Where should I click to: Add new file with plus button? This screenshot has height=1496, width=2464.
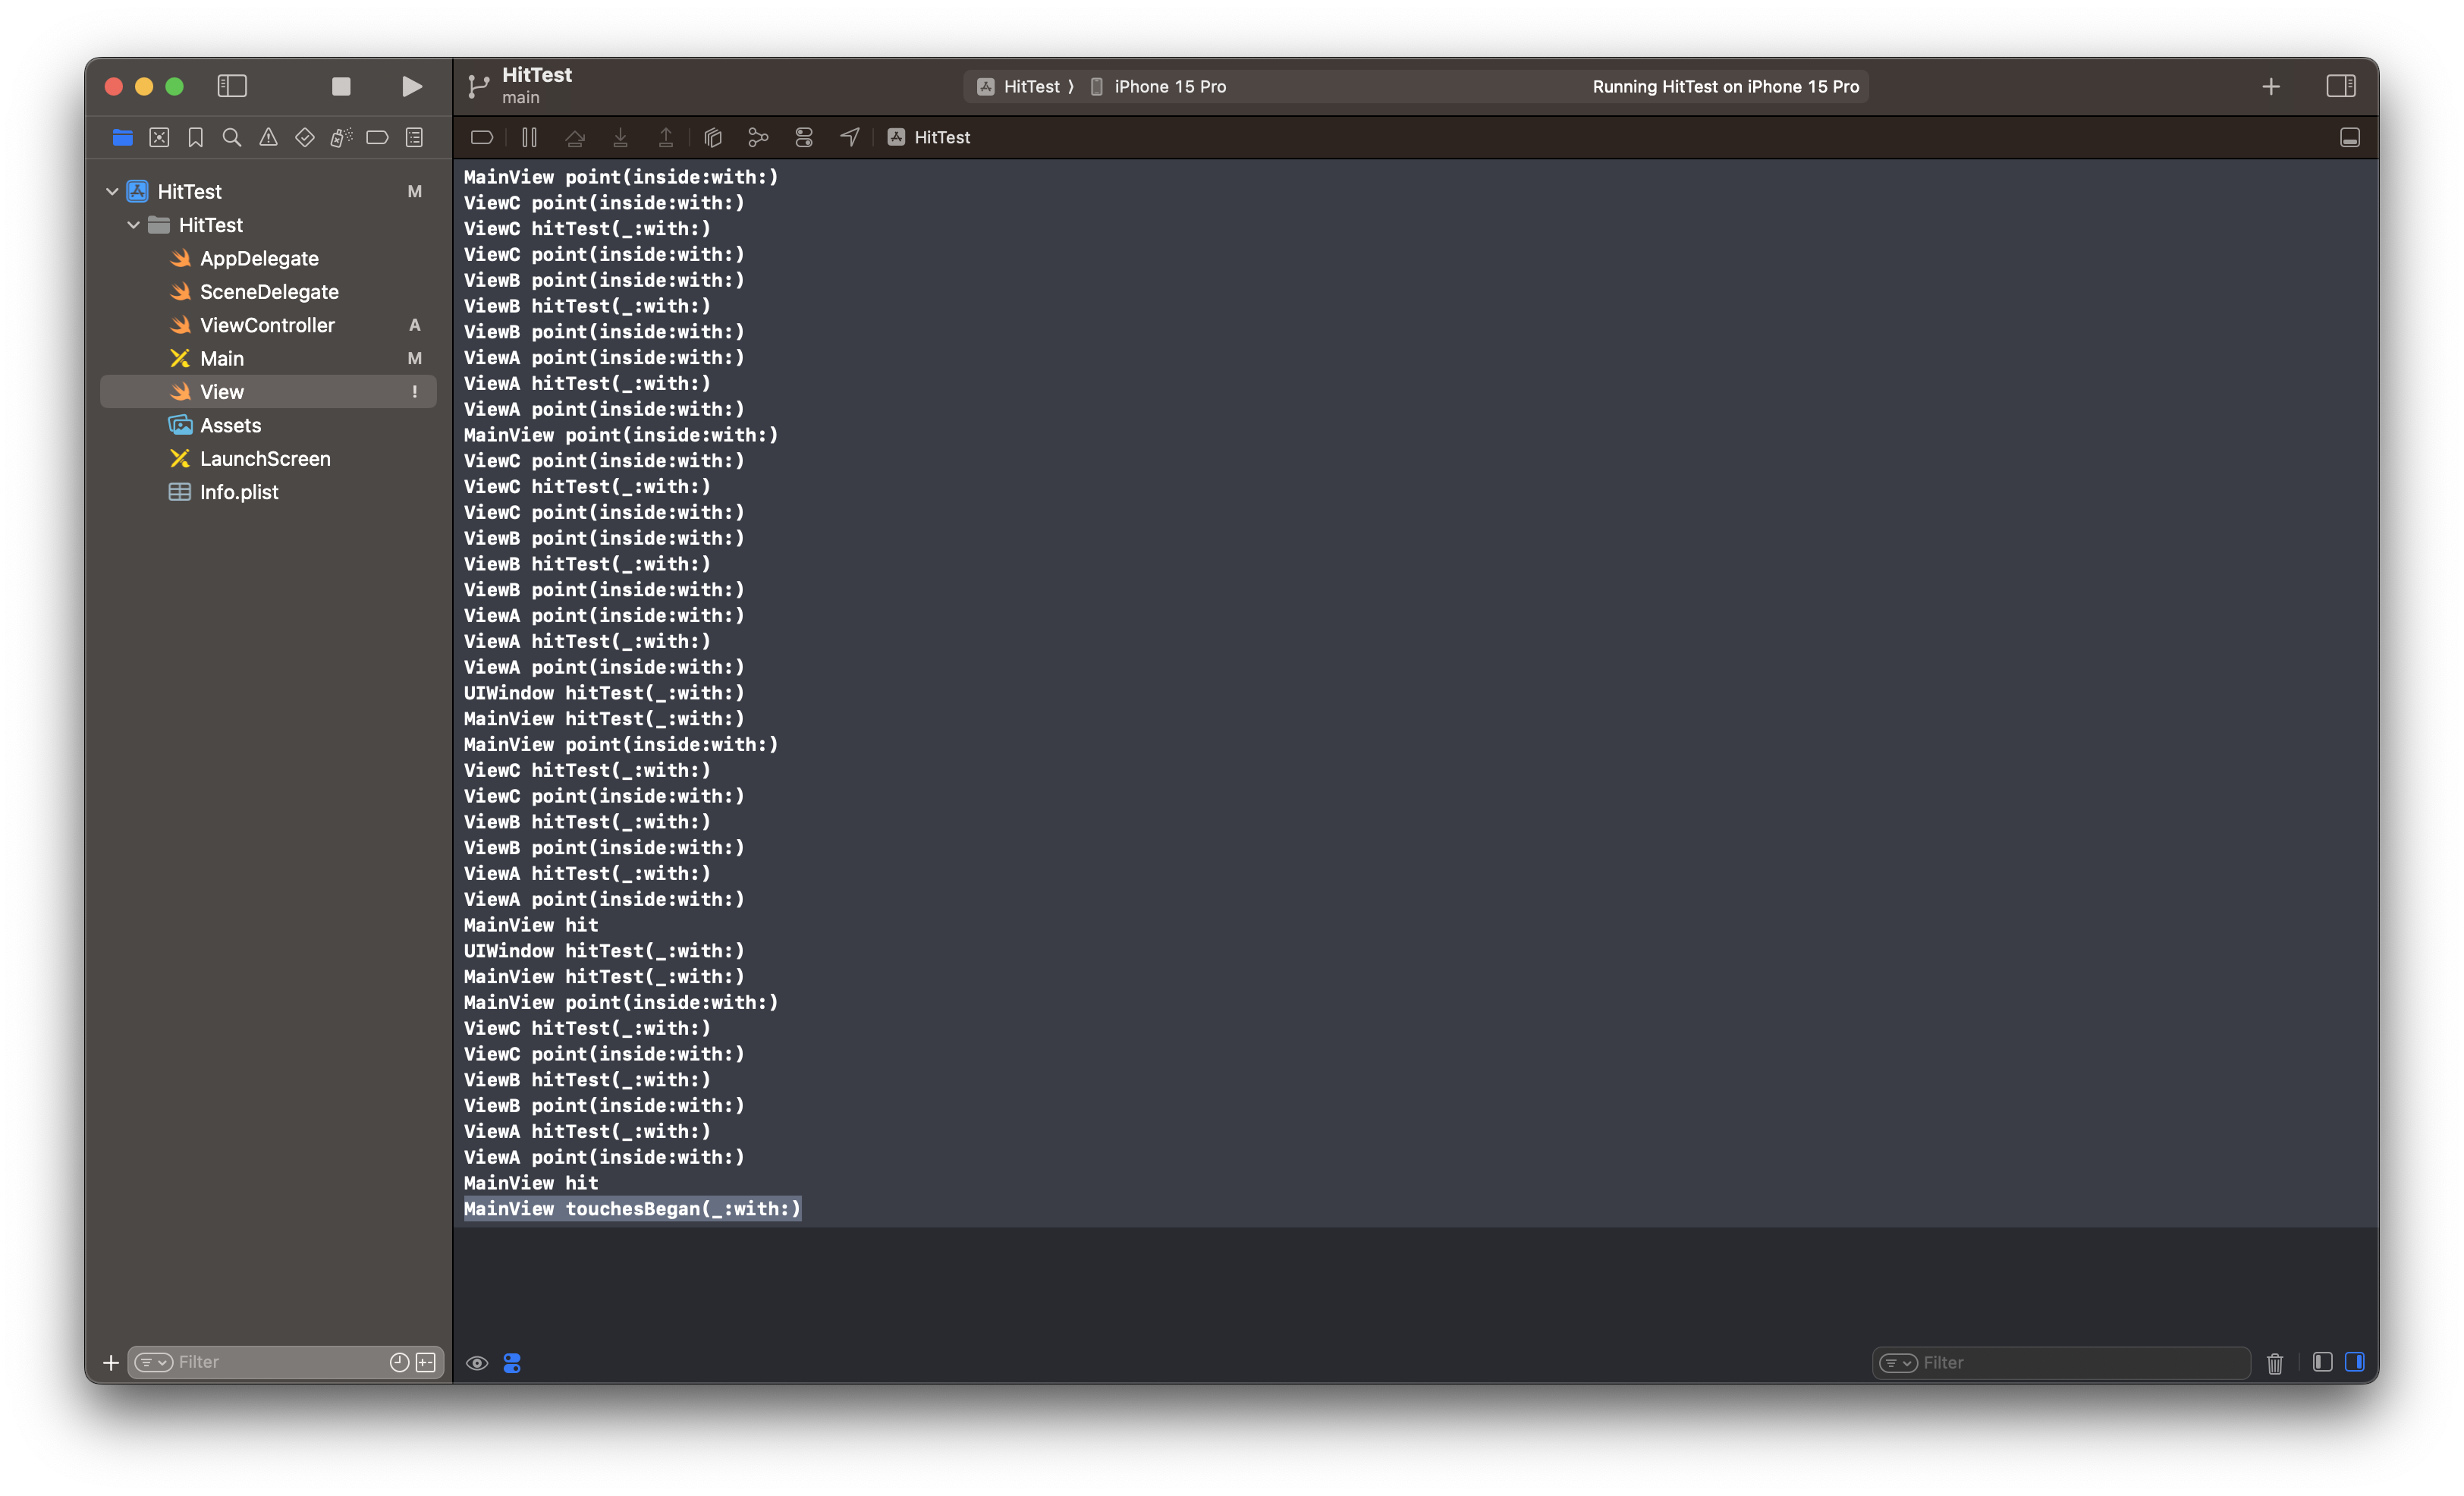111,1362
